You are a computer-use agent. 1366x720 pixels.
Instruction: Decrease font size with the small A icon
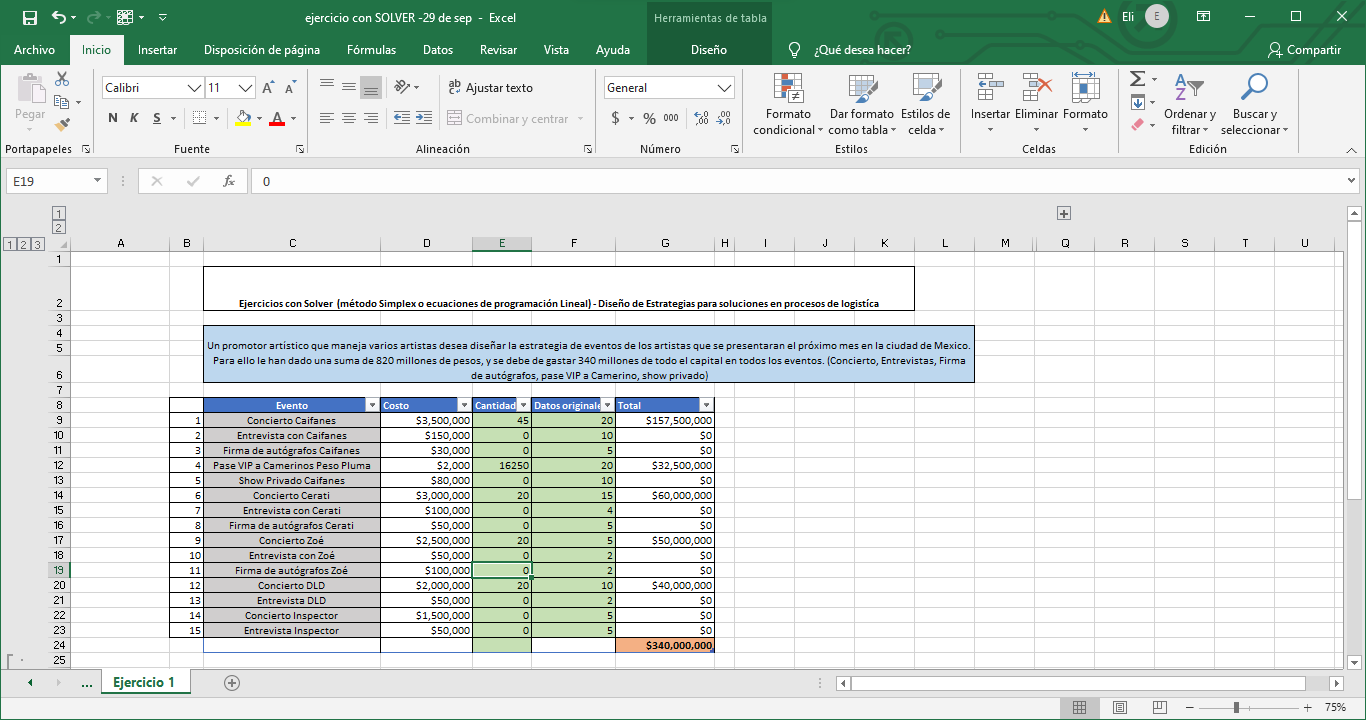coord(290,88)
